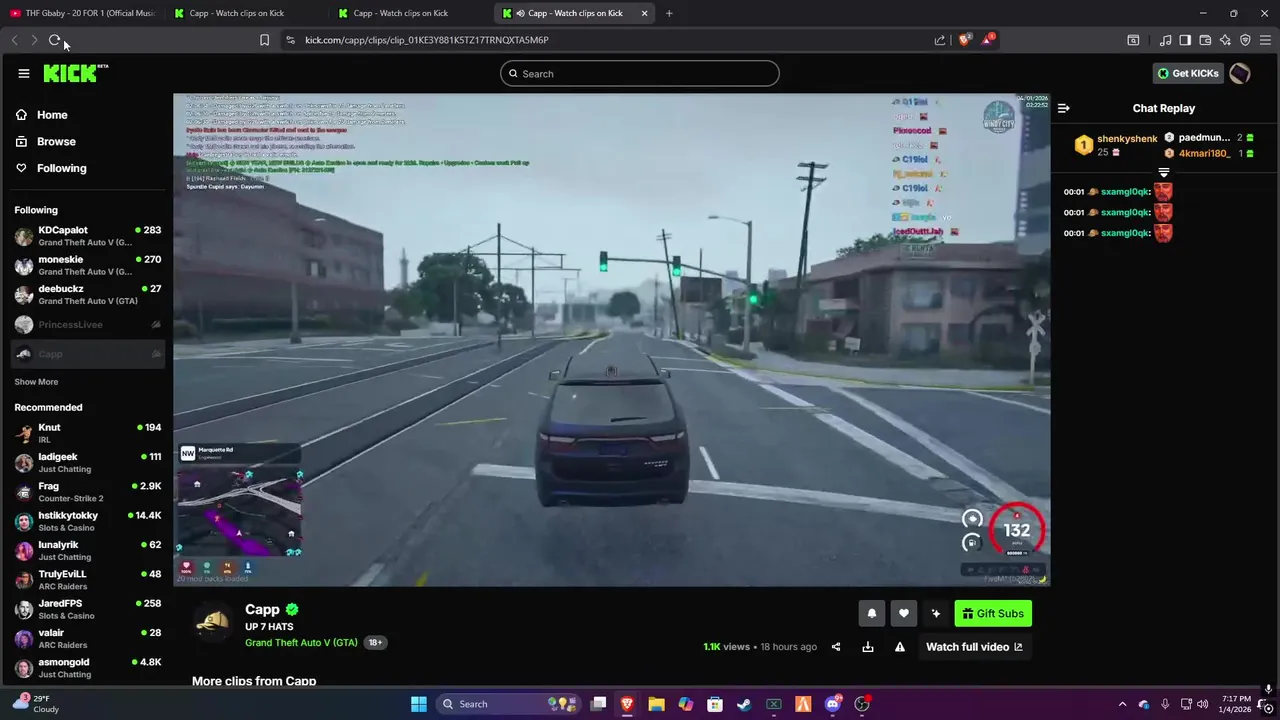The width and height of the screenshot is (1280, 720).
Task: Open Leo AI sparkle icon in the toolbar
Action: click(1225, 40)
